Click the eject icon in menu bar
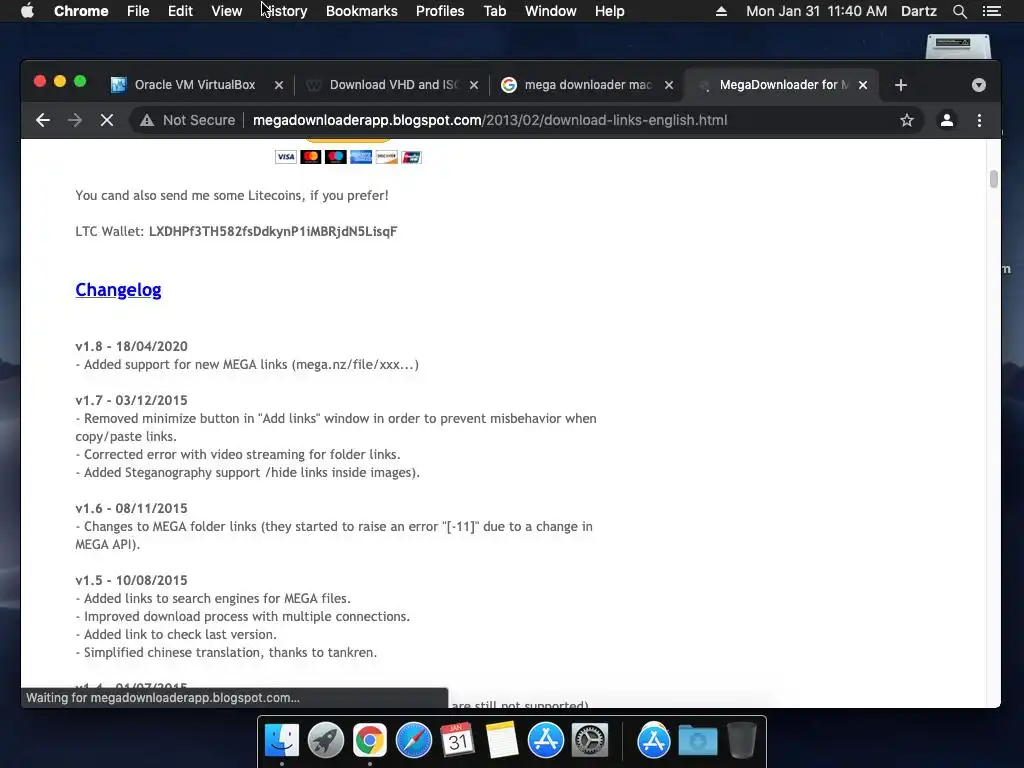This screenshot has height=768, width=1024. coord(721,11)
